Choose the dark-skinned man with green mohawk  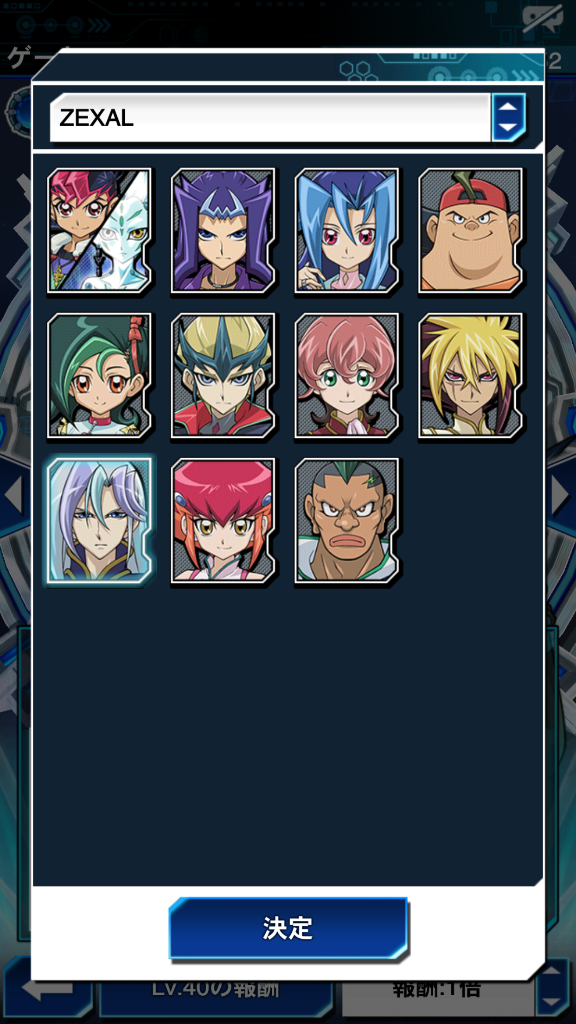click(347, 520)
